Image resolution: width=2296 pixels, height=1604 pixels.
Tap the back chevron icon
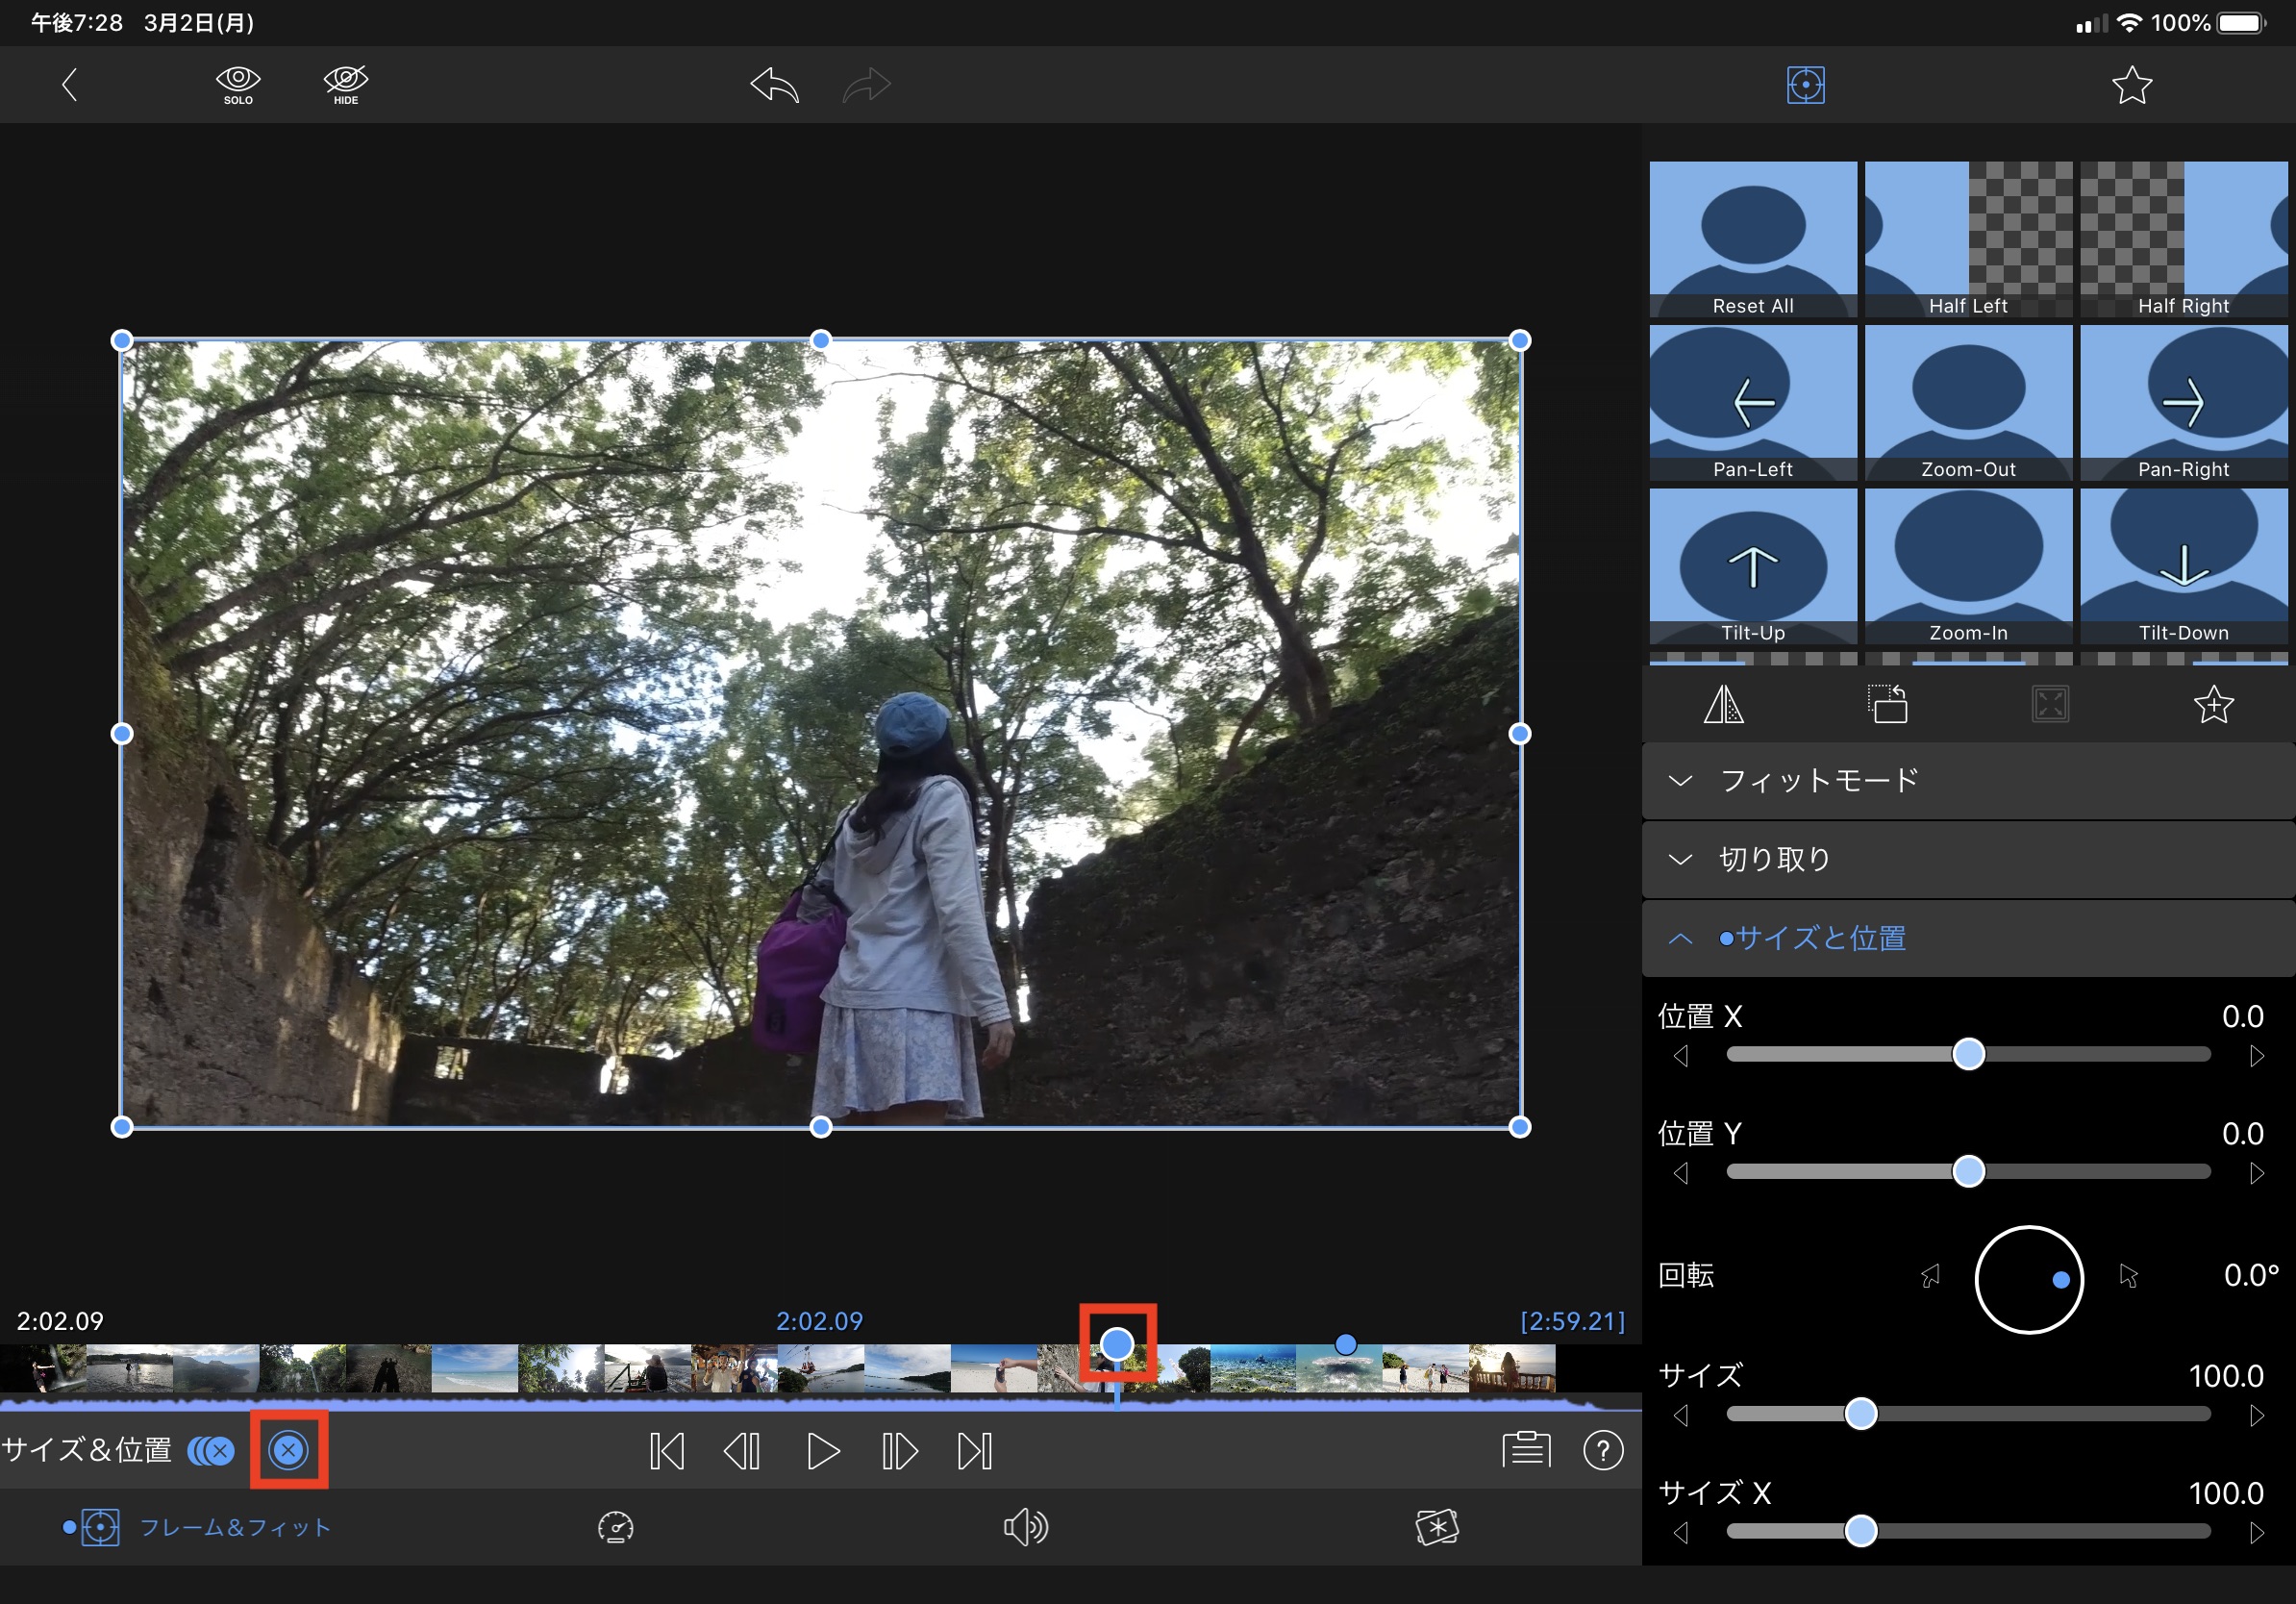(x=69, y=85)
